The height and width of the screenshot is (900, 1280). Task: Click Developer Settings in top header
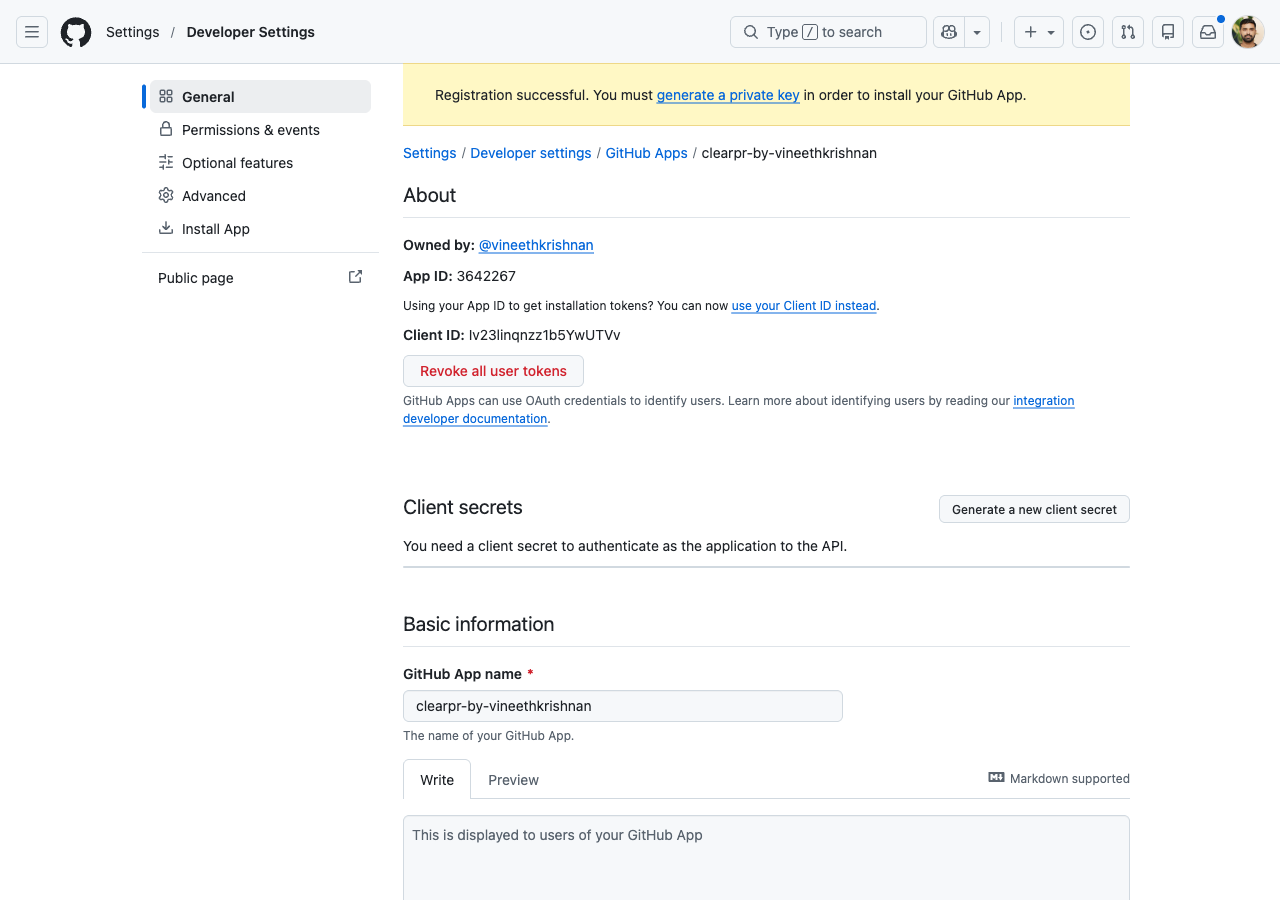(251, 32)
